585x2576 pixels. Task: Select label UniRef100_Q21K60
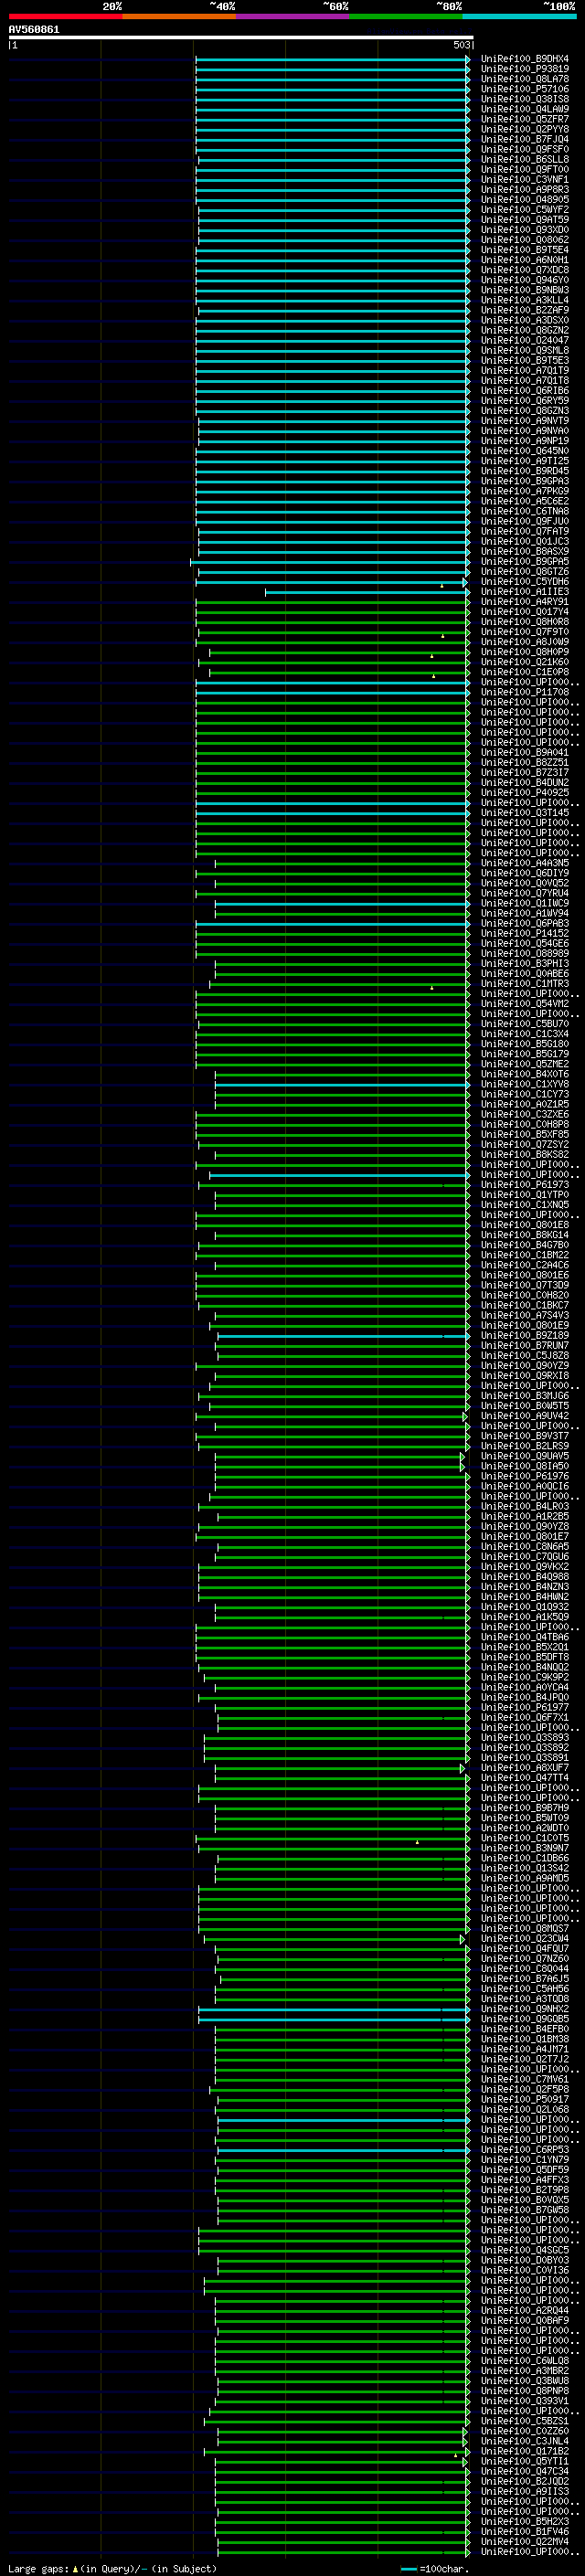[x=525, y=662]
